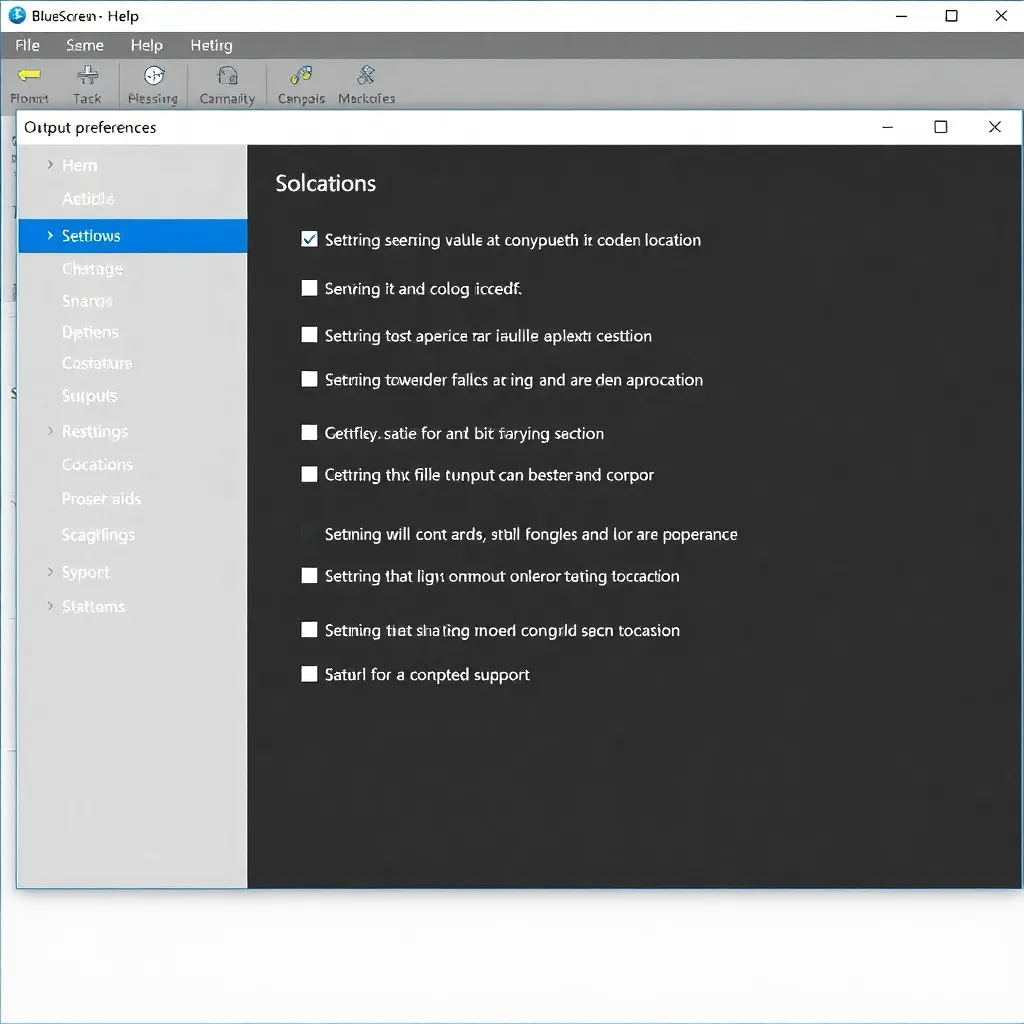Enable the 'Senring it and colog' checkbox

[309, 288]
